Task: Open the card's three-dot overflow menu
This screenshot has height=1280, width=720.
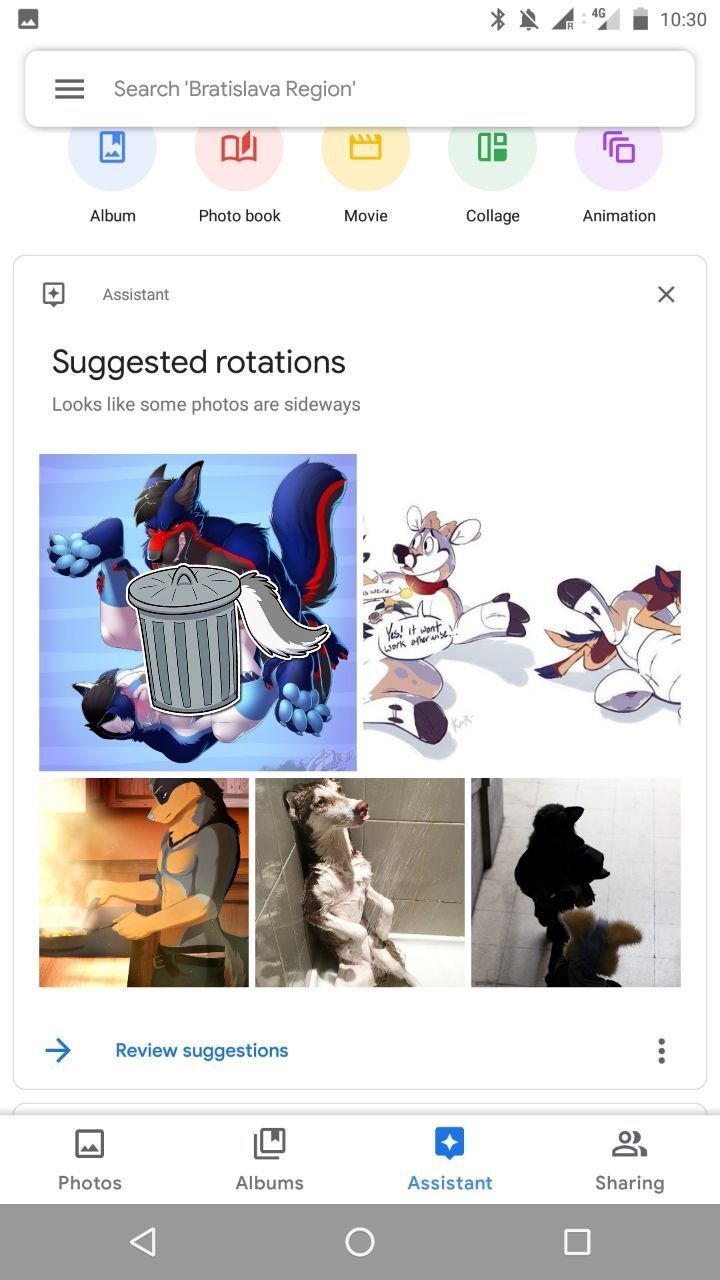Action: pyautogui.click(x=661, y=1050)
